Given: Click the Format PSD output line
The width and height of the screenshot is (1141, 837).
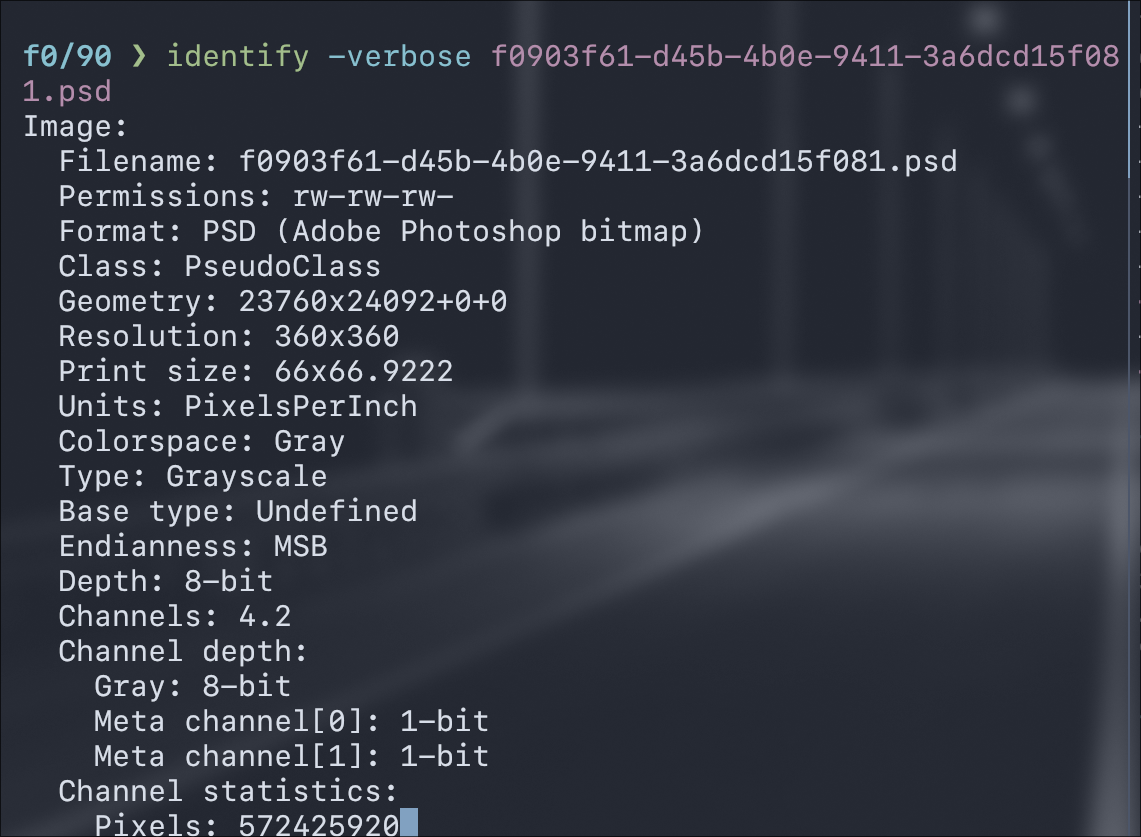Looking at the screenshot, I should click(381, 231).
